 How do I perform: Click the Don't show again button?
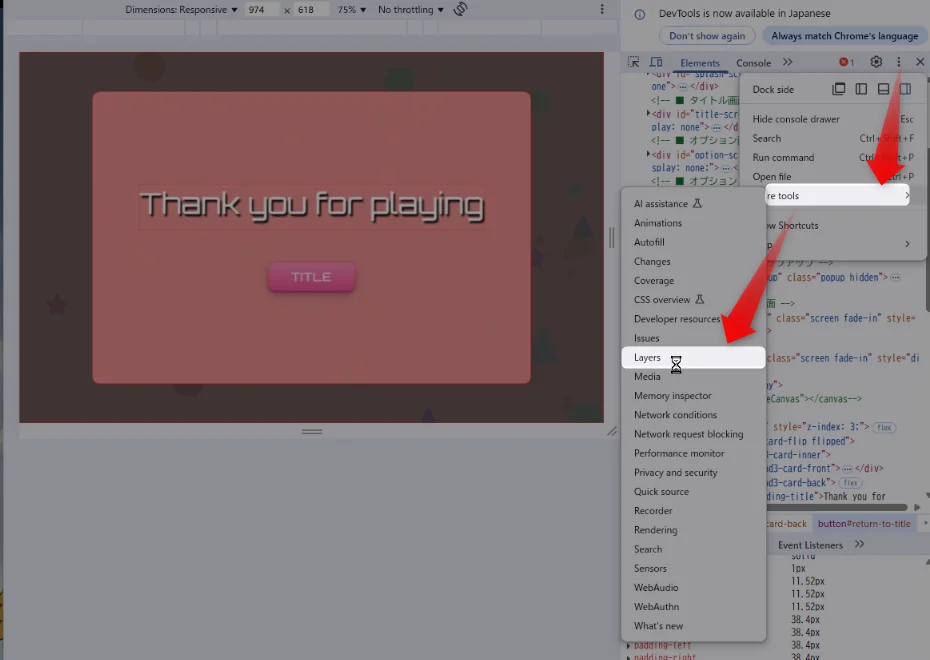coord(707,36)
